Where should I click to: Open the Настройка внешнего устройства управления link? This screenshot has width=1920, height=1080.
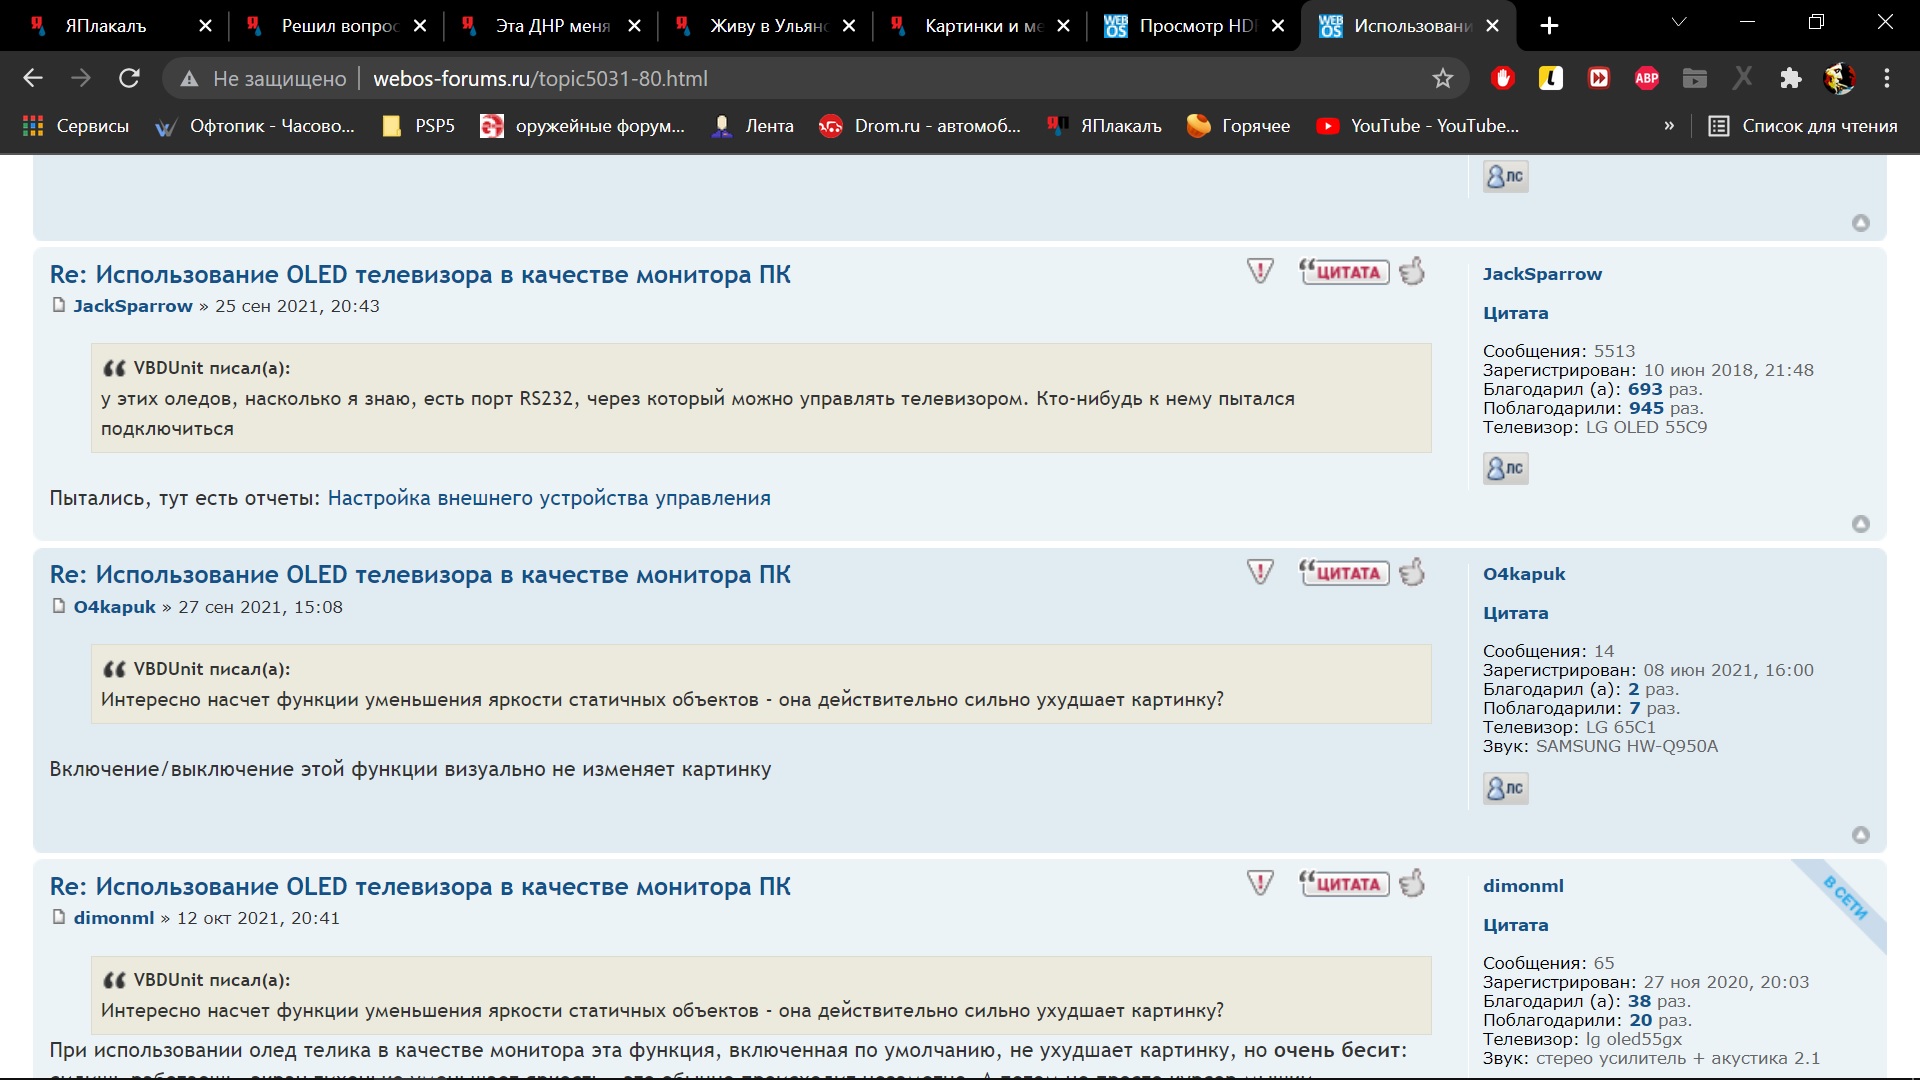(x=549, y=498)
